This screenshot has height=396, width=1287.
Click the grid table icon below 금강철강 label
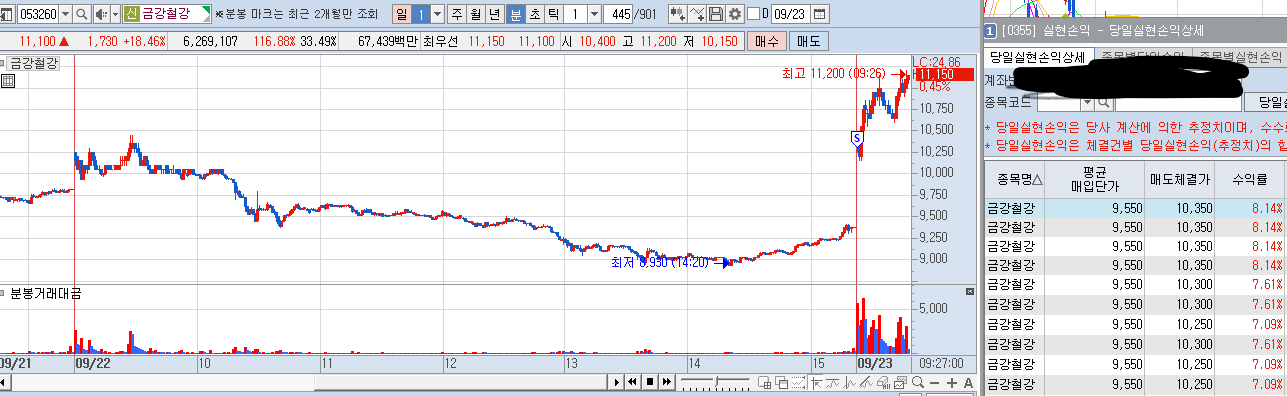8,81
